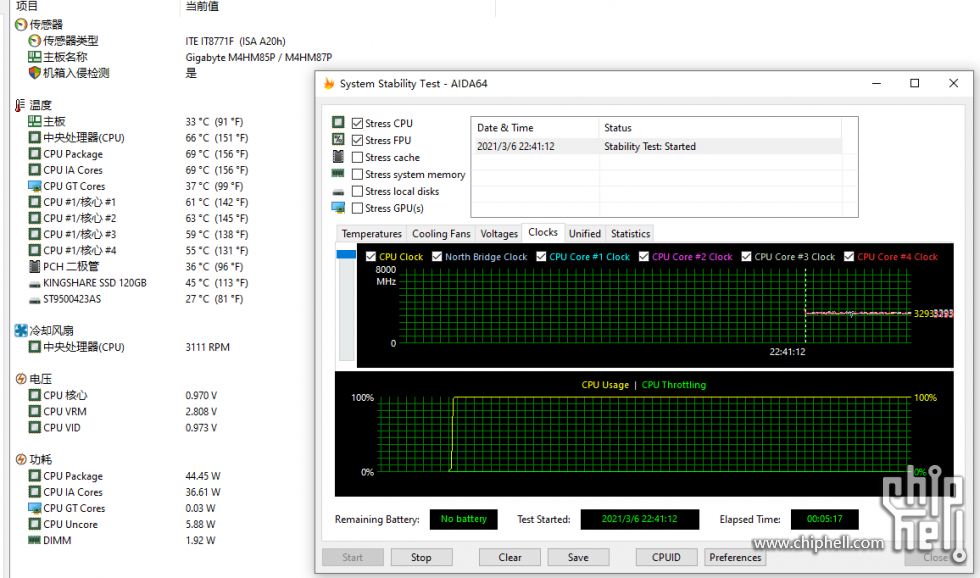
Task: Click the CPU fan row icon under 冷却风扇
Action: click(x=34, y=347)
